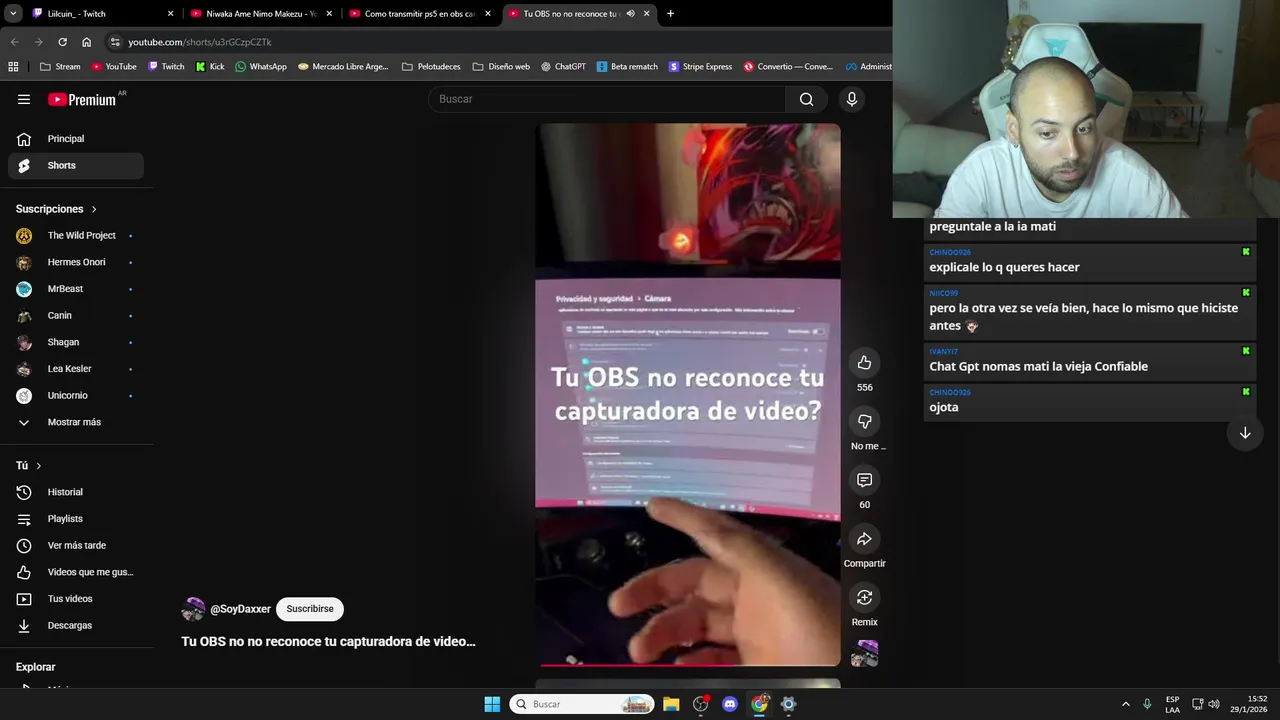Click the red progress bar of the short
Viewport: 1280px width, 720px height.
point(689,664)
